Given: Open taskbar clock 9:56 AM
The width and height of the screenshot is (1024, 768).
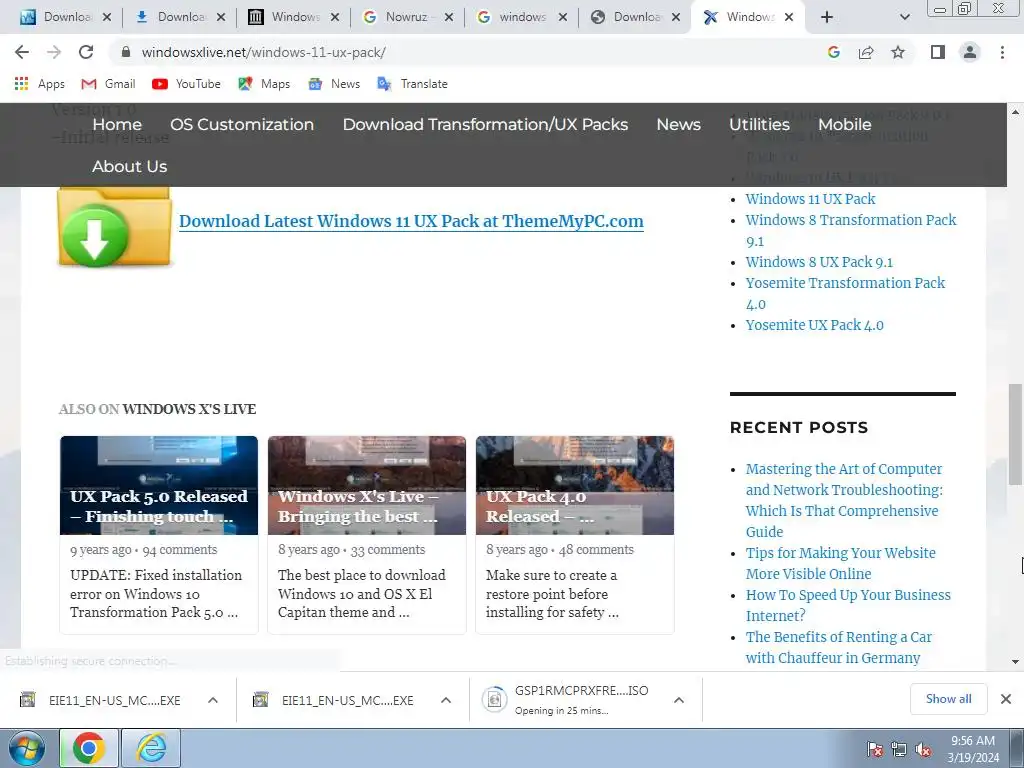Looking at the screenshot, I should (x=973, y=749).
